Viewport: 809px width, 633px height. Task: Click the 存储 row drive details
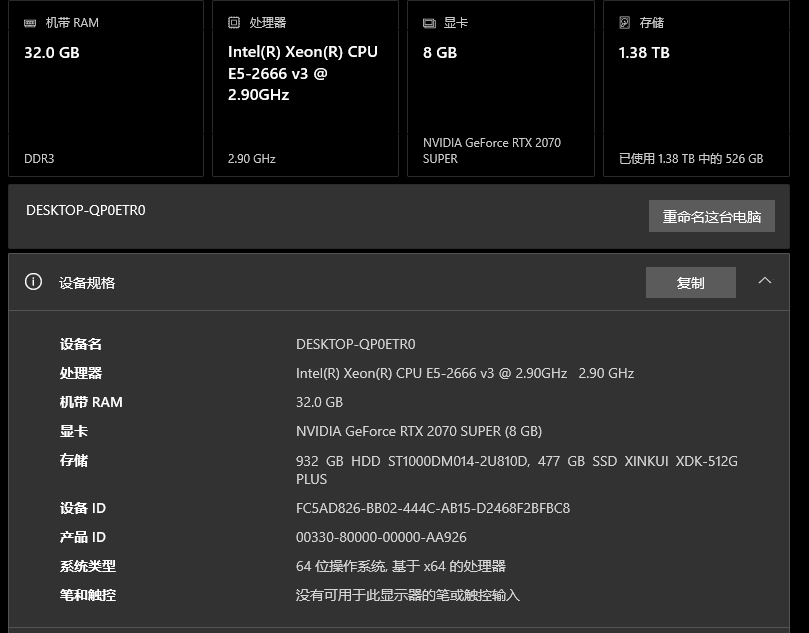(516, 469)
